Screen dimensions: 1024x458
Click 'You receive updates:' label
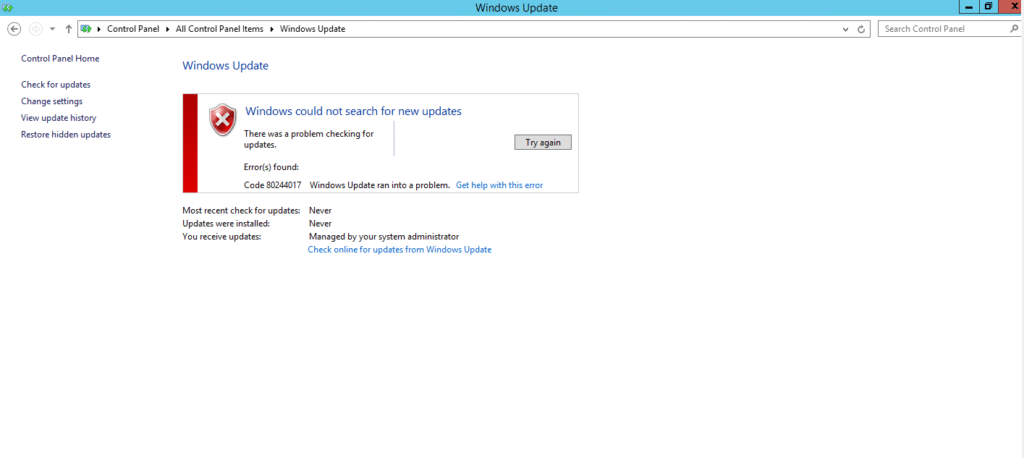(x=222, y=237)
